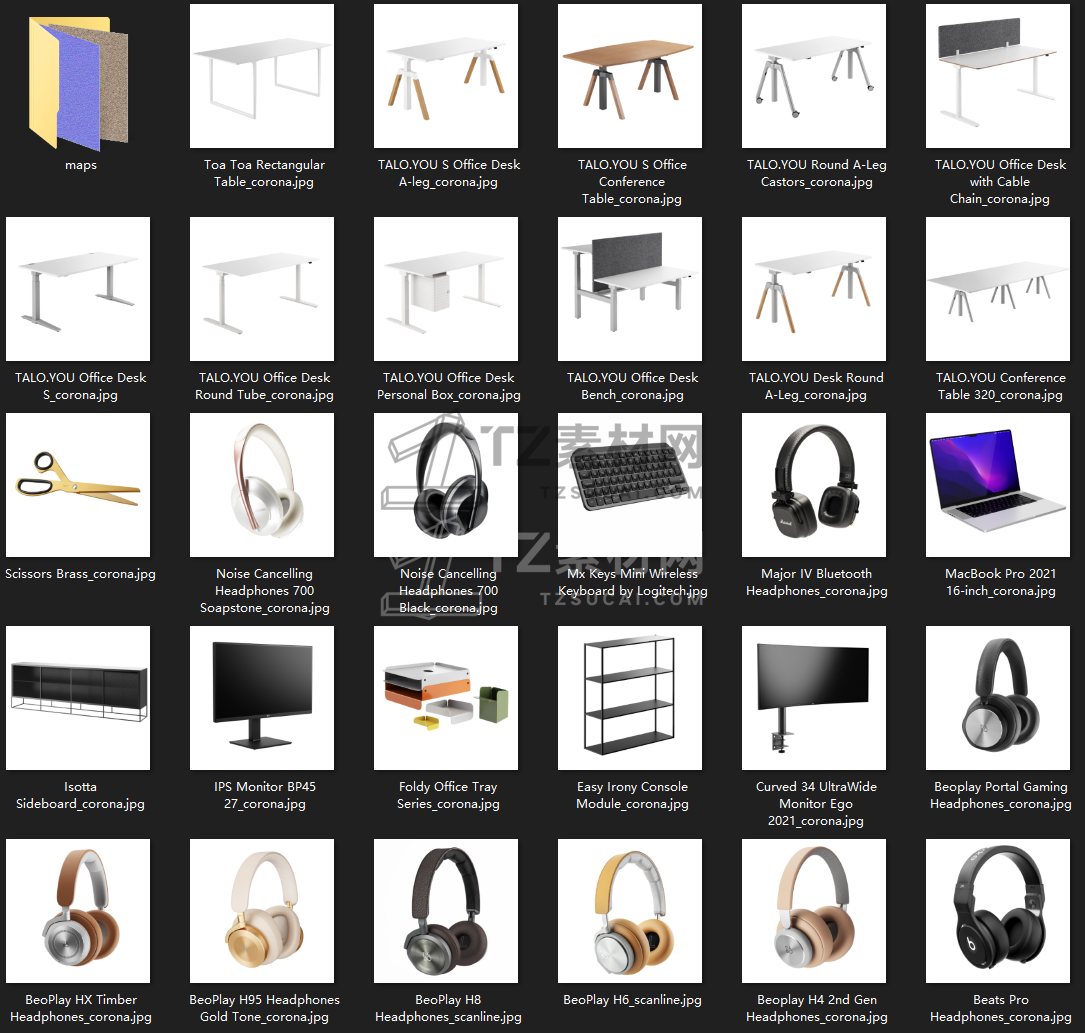
Task: Select Beoplay Portal Gaming Headphones thumbnail
Action: (999, 698)
